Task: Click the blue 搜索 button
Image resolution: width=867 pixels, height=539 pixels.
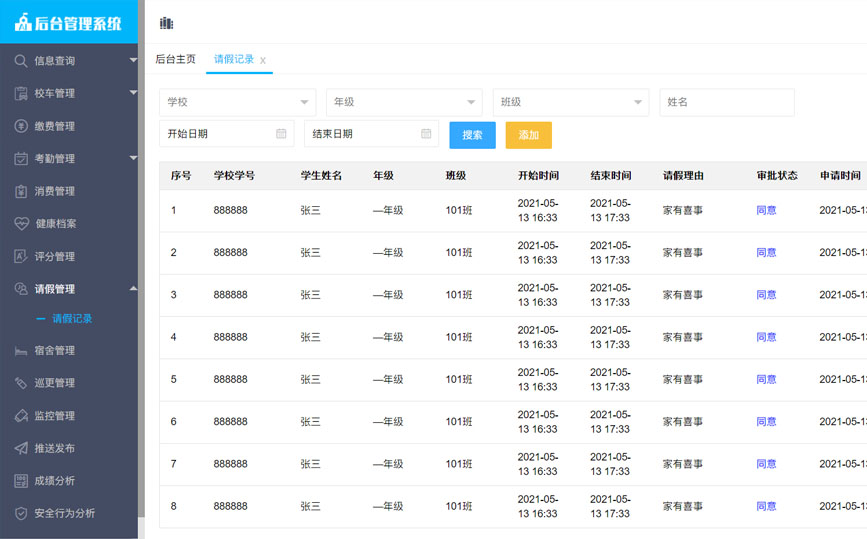Action: point(472,135)
